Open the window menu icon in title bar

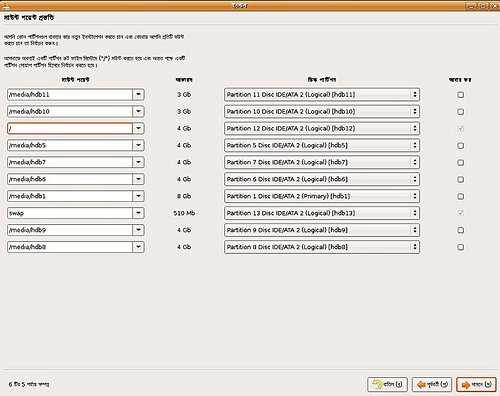6,6
